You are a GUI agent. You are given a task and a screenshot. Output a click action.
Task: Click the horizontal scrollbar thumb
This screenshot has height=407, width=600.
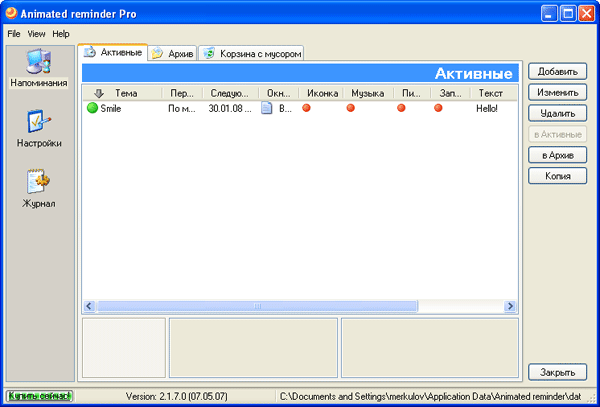coord(257,306)
